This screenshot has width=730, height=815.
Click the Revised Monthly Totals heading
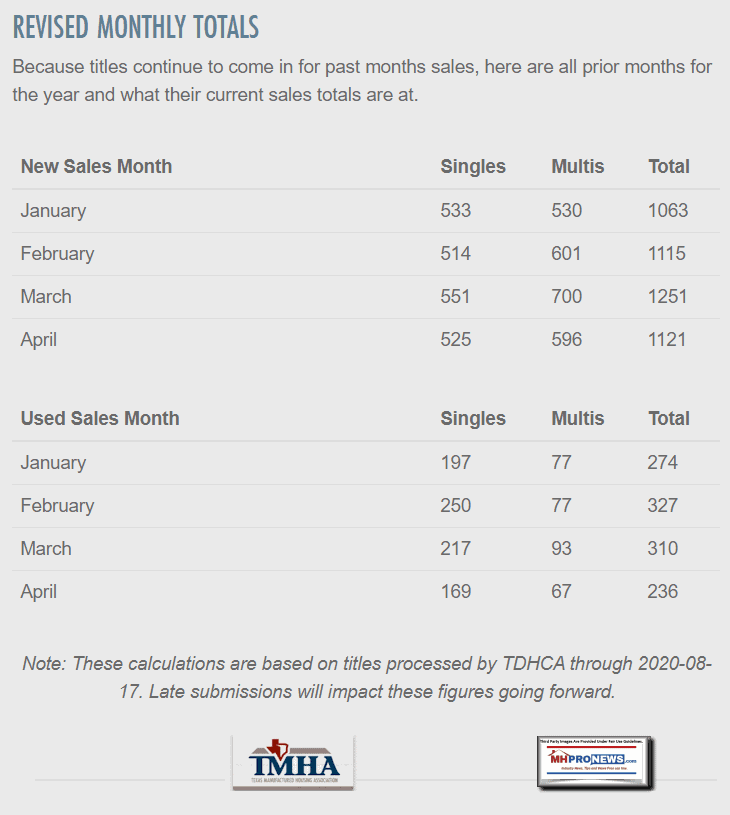pyautogui.click(x=136, y=27)
